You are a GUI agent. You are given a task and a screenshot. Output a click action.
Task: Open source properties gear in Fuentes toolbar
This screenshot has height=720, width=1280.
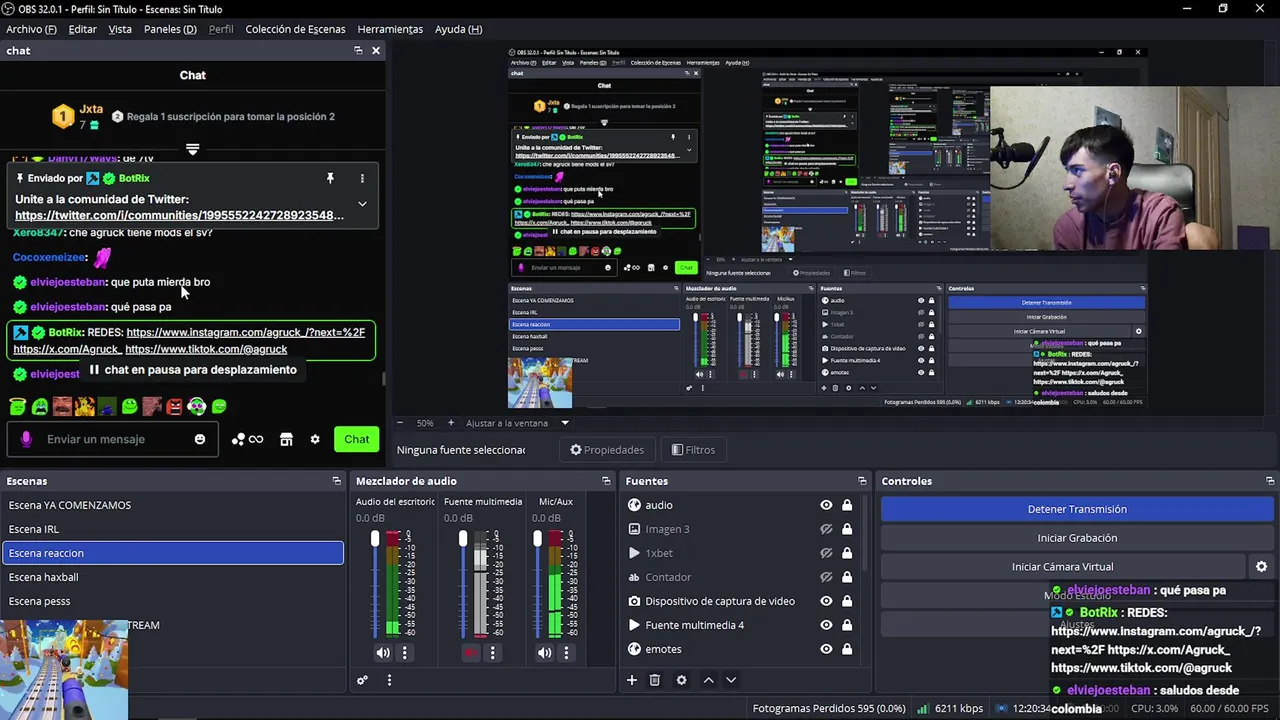click(682, 680)
